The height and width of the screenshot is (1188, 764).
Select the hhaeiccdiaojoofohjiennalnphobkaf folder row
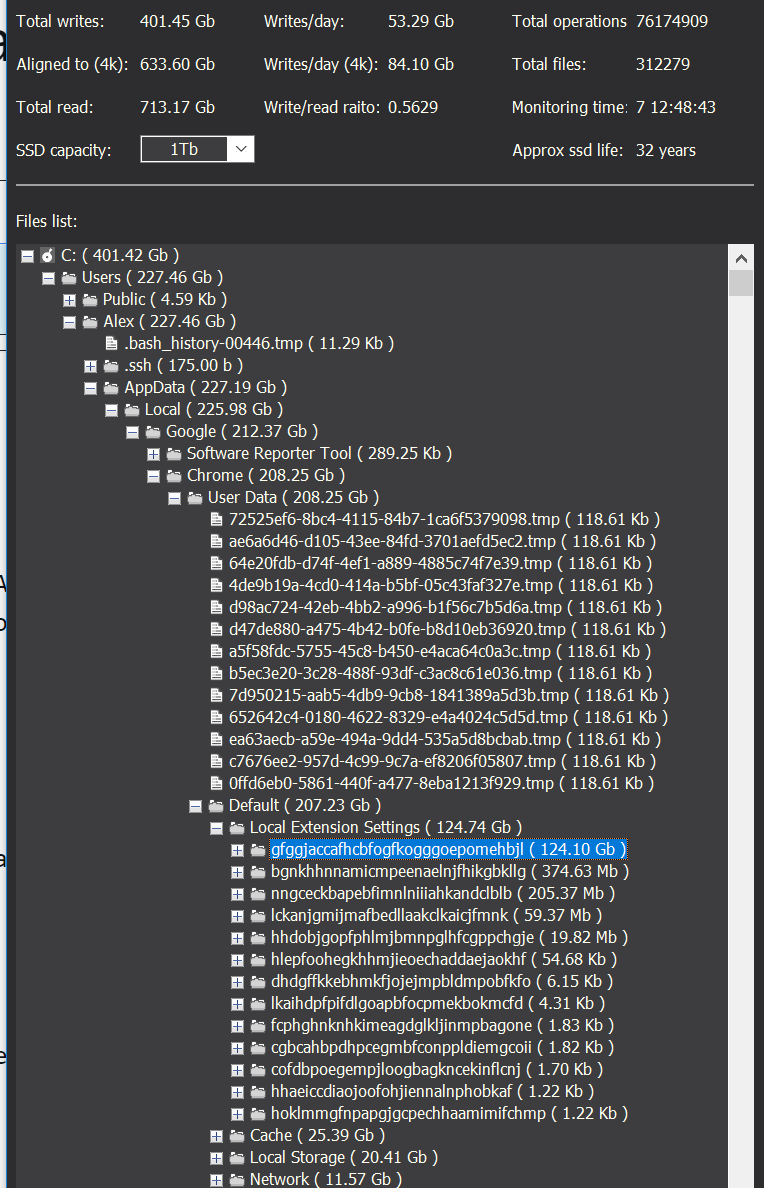(432, 1092)
